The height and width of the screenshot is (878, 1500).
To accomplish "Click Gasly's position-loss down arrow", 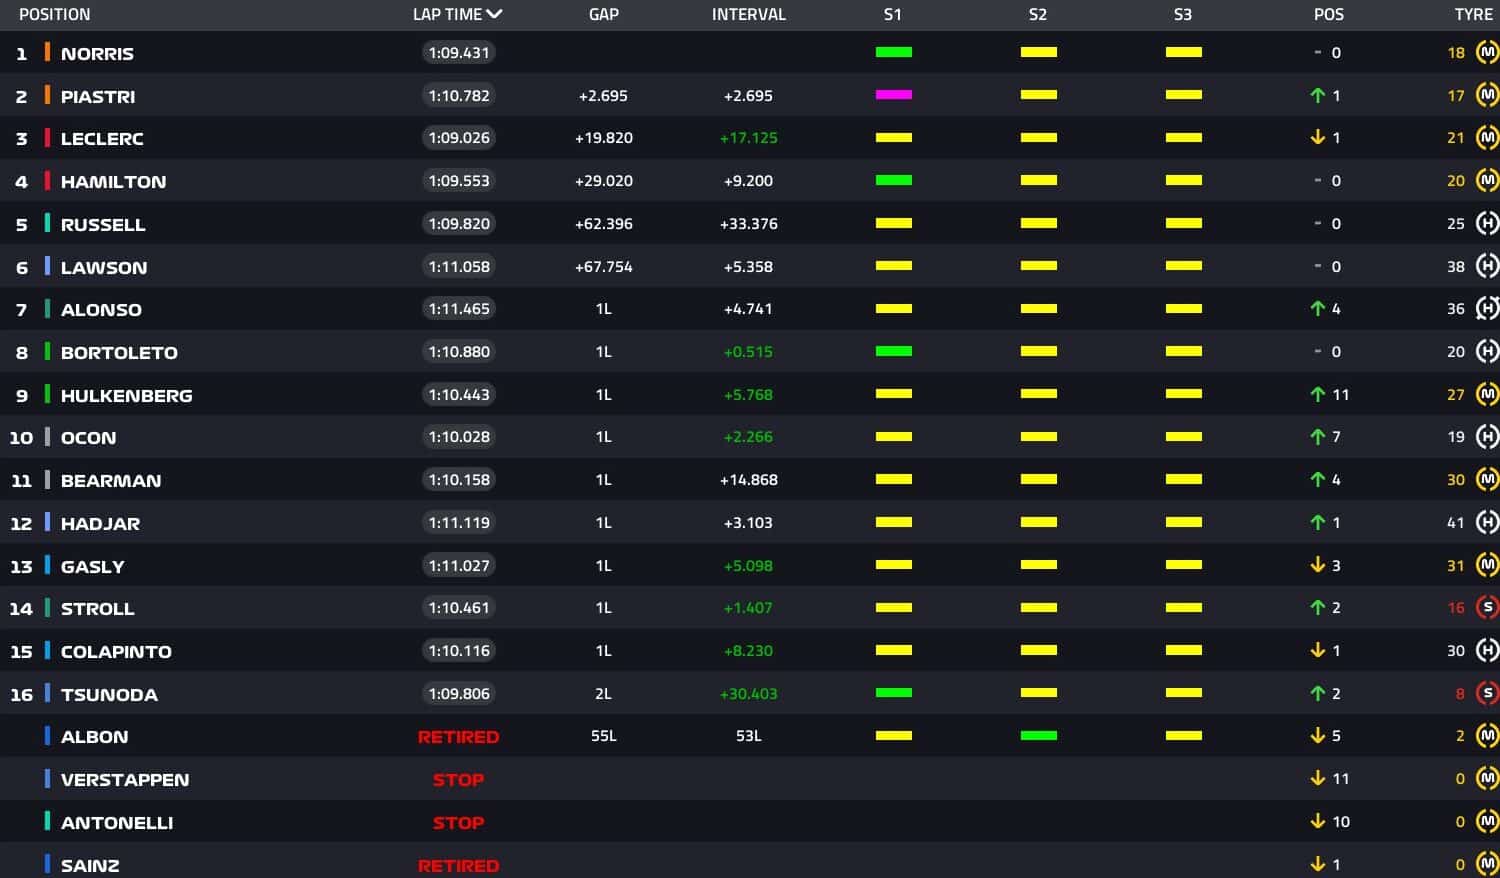I will coord(1318,565).
